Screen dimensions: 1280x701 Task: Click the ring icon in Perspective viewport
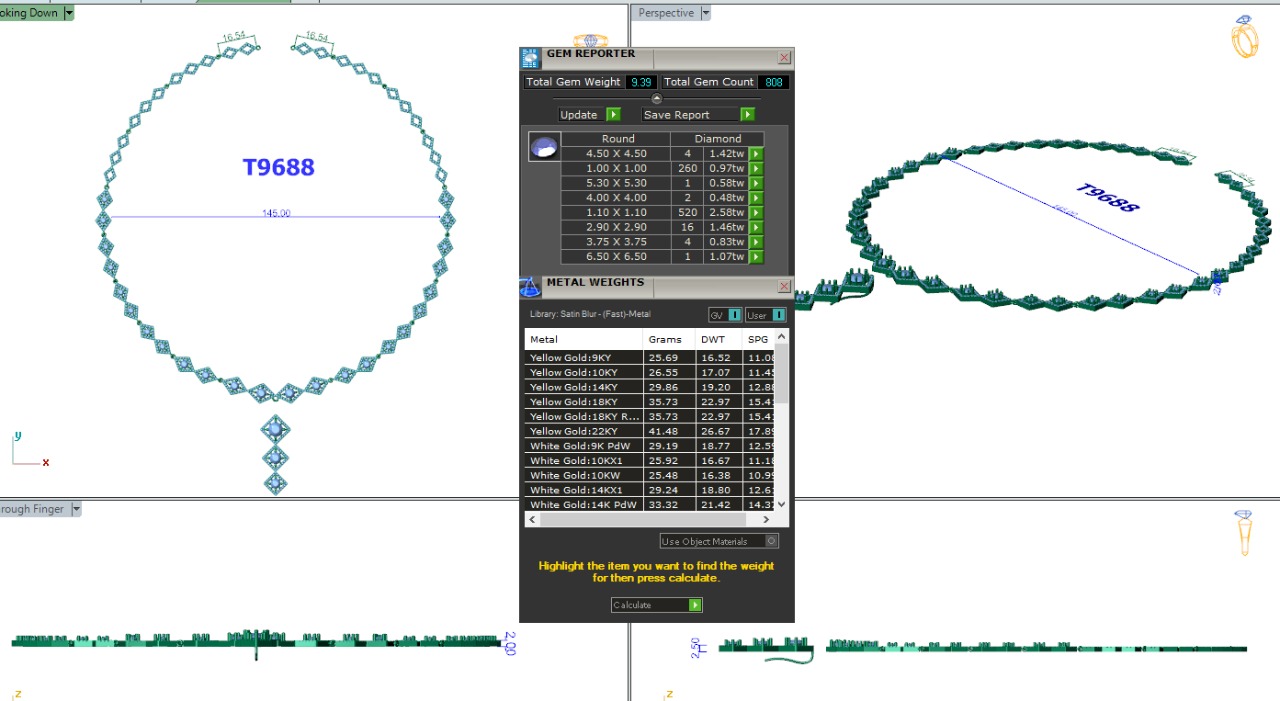(1244, 37)
